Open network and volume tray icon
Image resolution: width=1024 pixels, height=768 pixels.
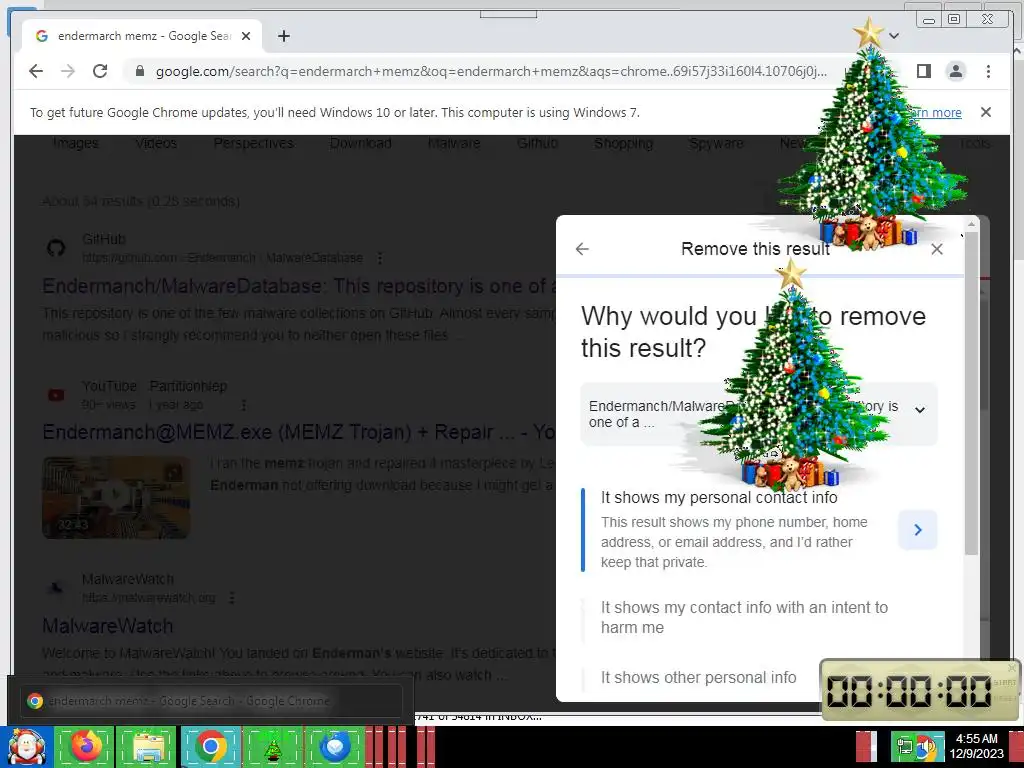click(x=917, y=746)
